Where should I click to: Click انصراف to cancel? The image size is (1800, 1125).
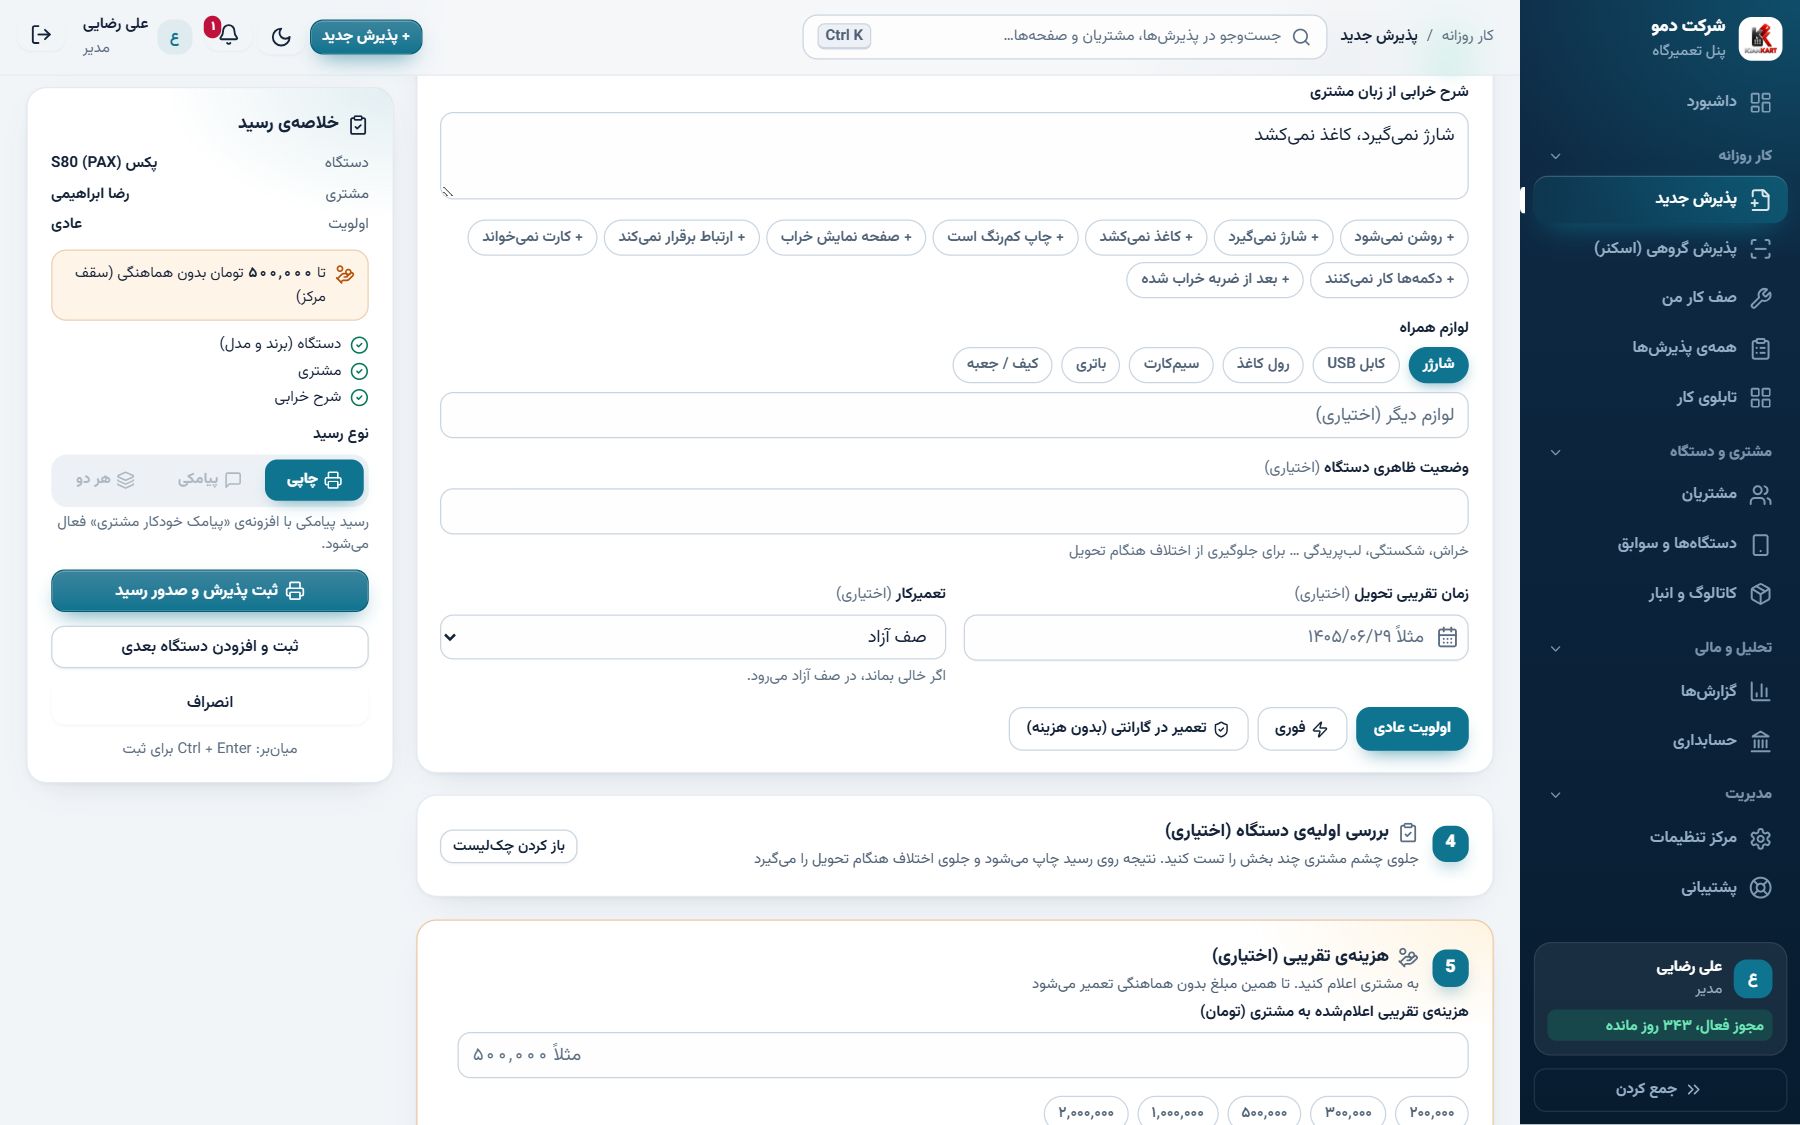tap(210, 702)
